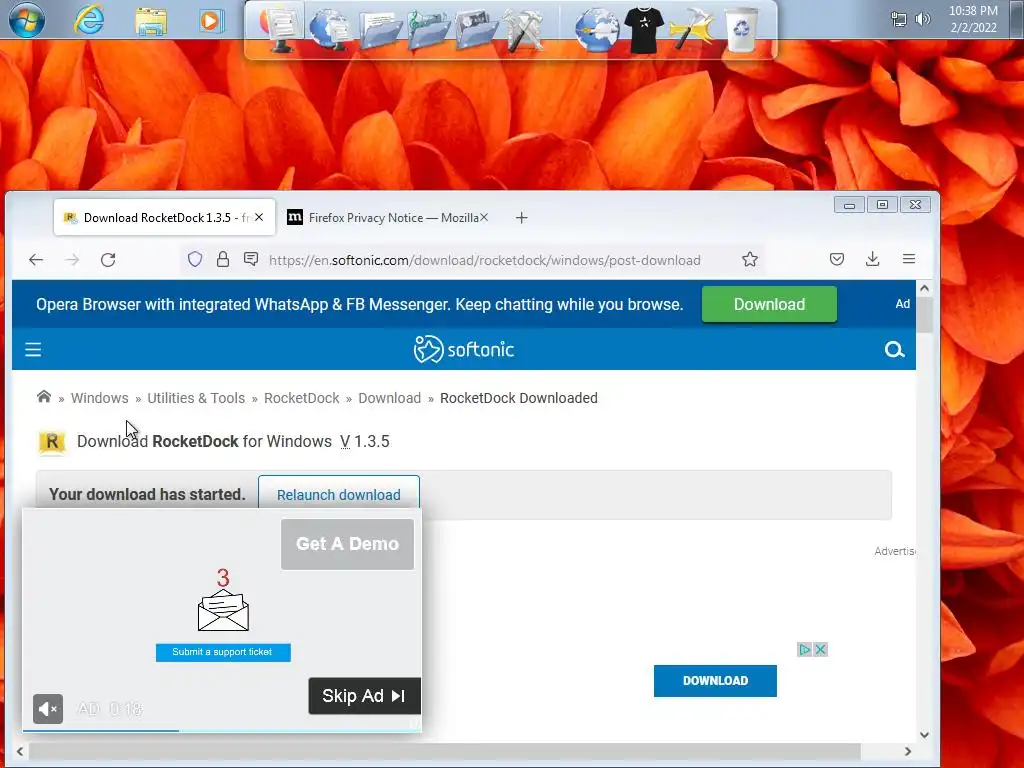Go back using the browser back arrow
Screen dimensions: 1024x768
click(36, 260)
